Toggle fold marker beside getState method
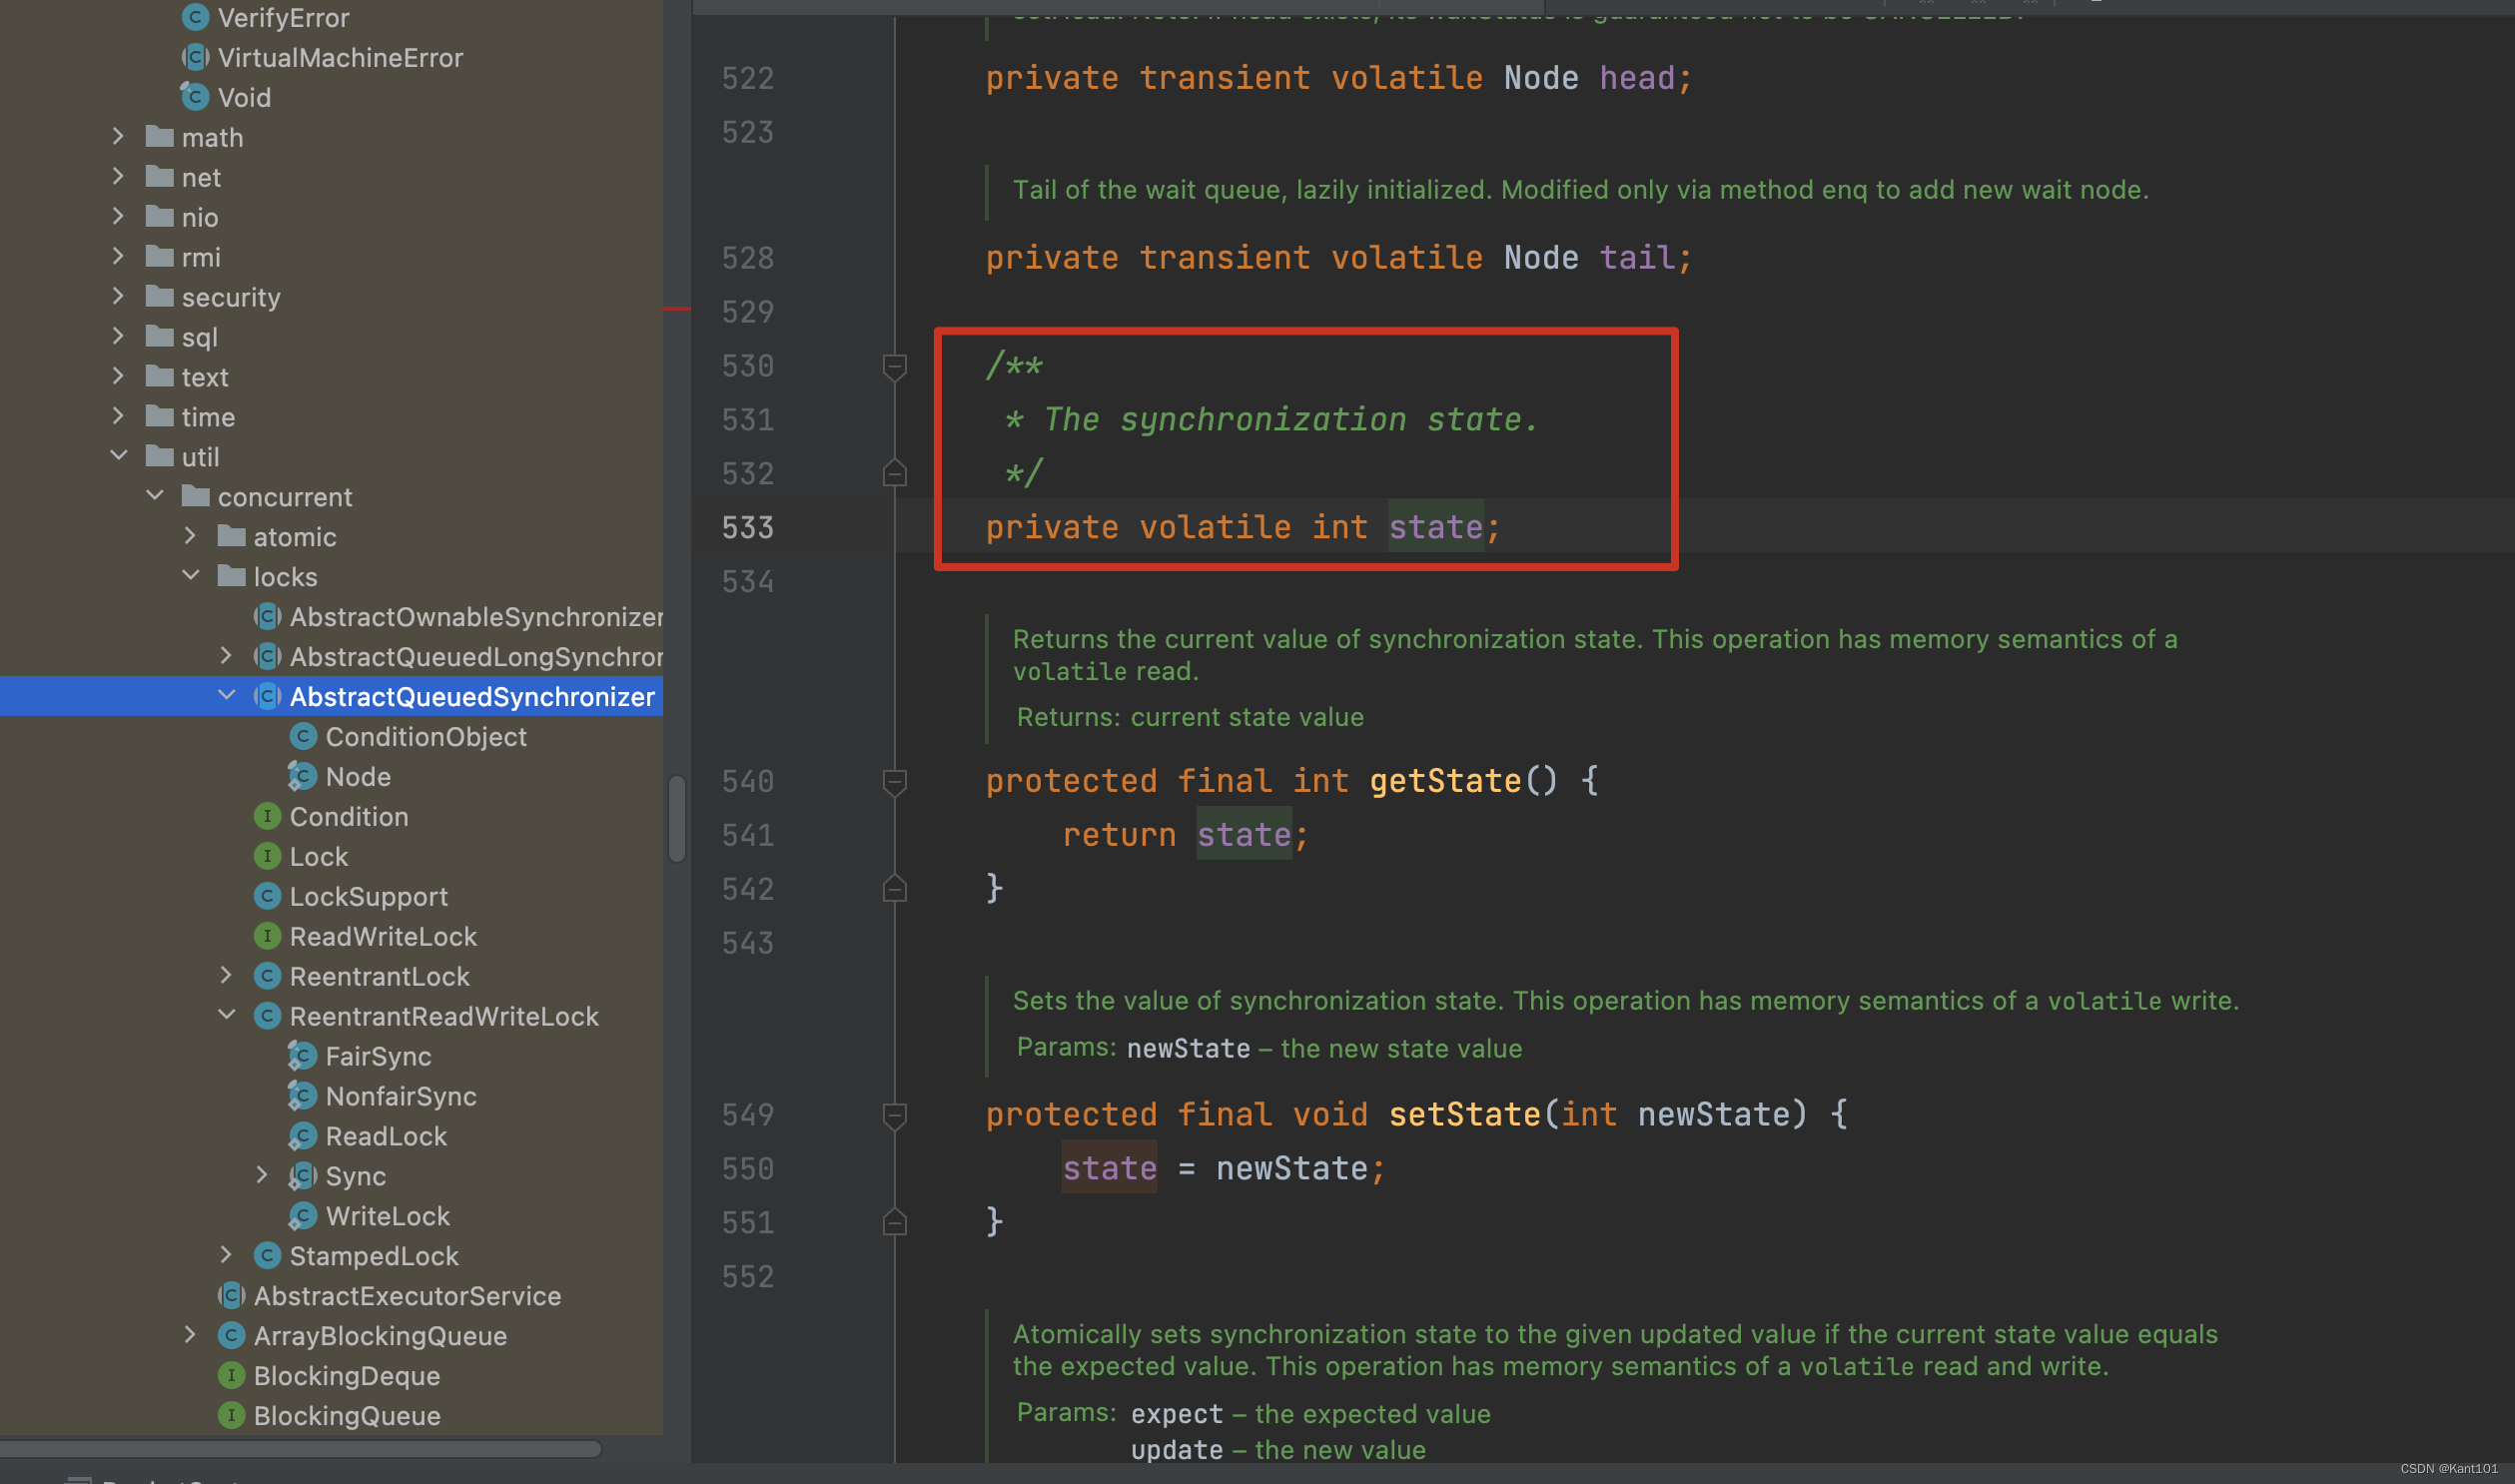 [895, 782]
